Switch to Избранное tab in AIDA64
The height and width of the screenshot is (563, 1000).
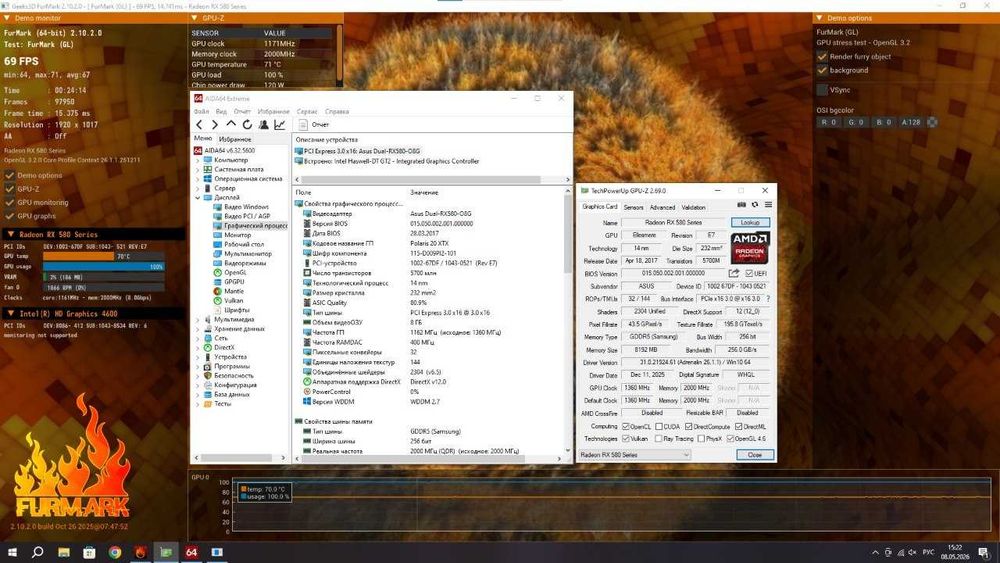[x=235, y=139]
